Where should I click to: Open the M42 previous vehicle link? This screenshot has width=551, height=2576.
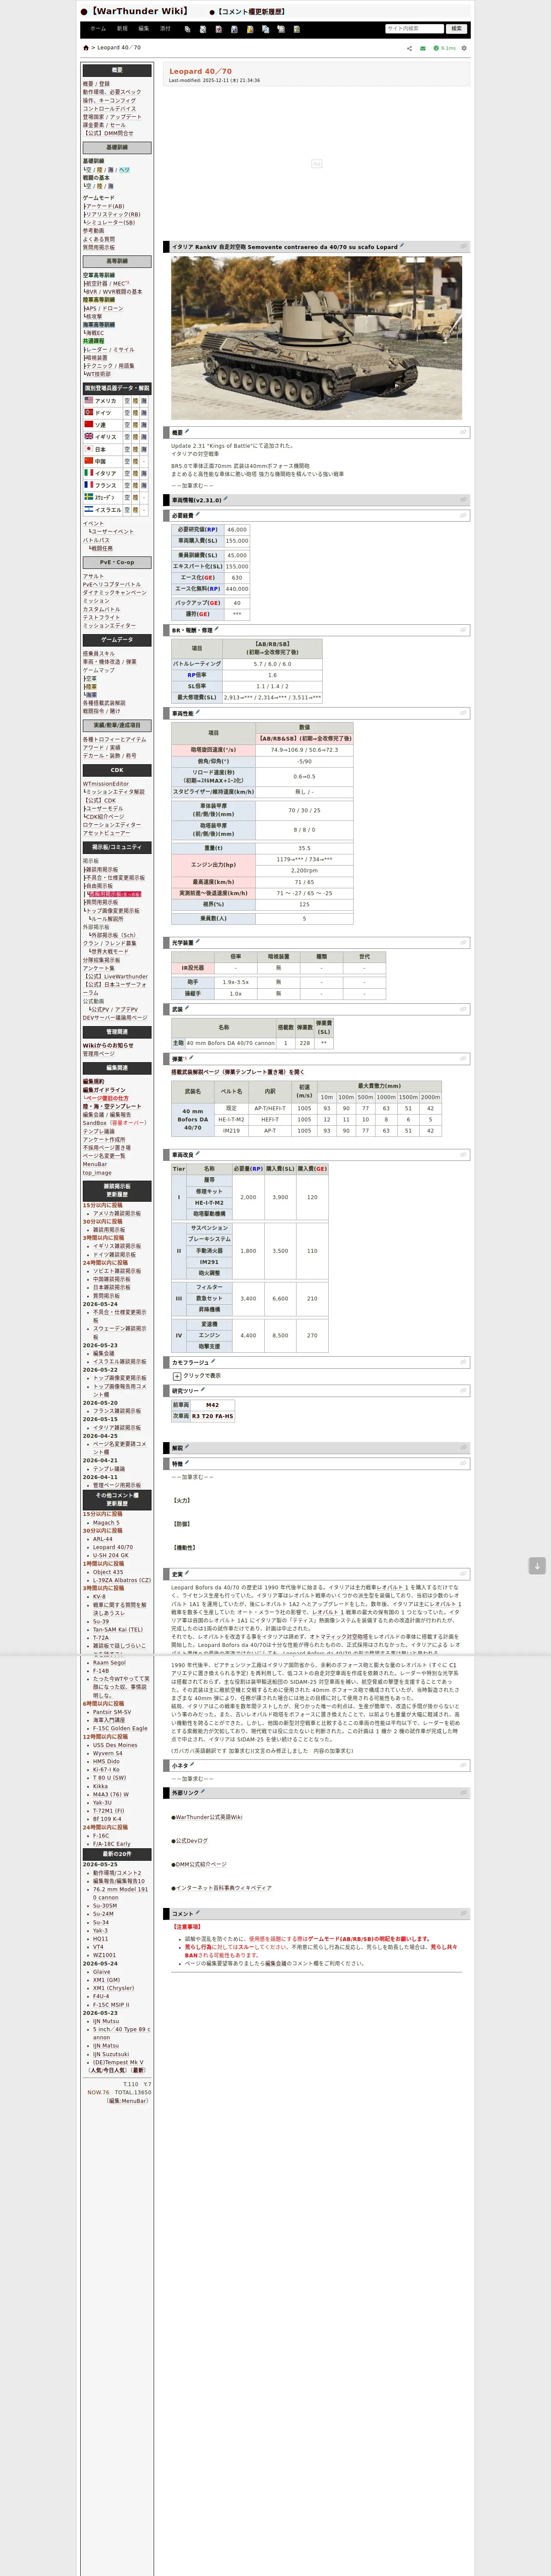[212, 1405]
